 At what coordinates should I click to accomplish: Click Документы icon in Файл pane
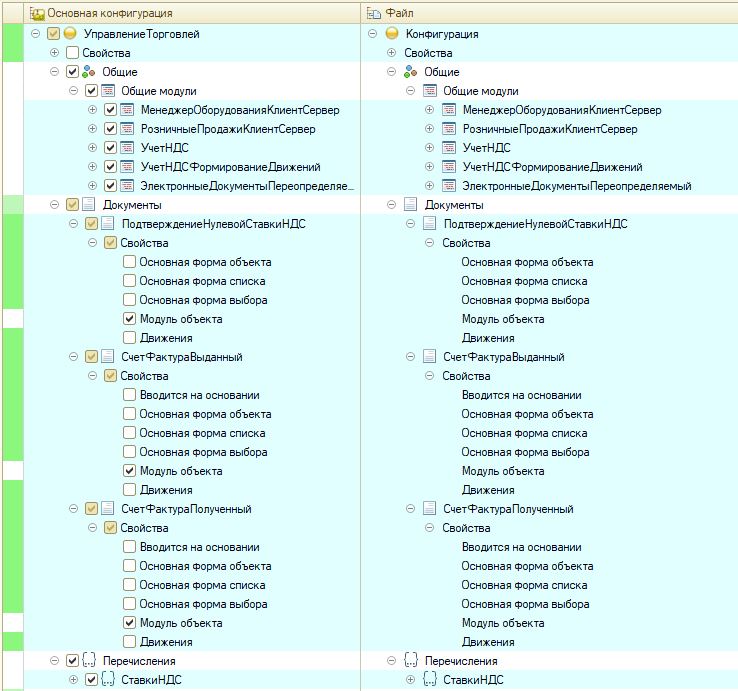(410, 204)
